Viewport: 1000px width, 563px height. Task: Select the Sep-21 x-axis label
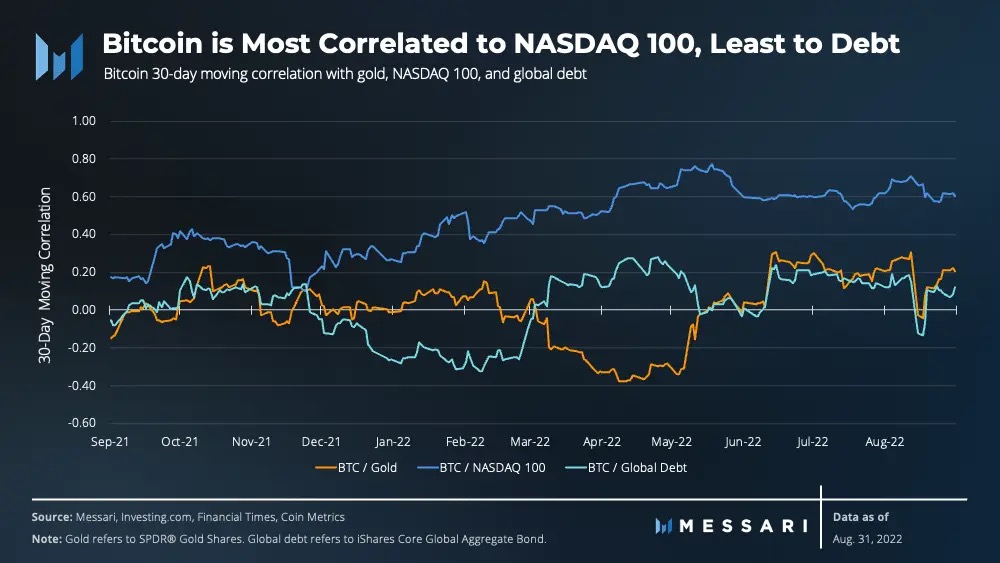[x=110, y=441]
